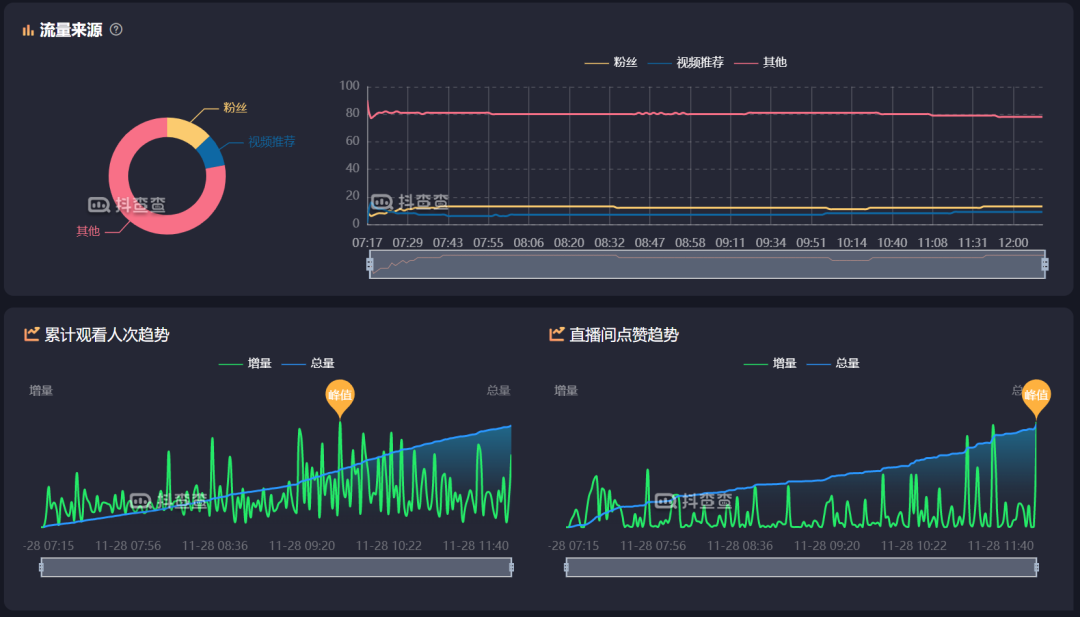
Task: Click the 峰值 pin on viewer trend chart
Action: 340,396
